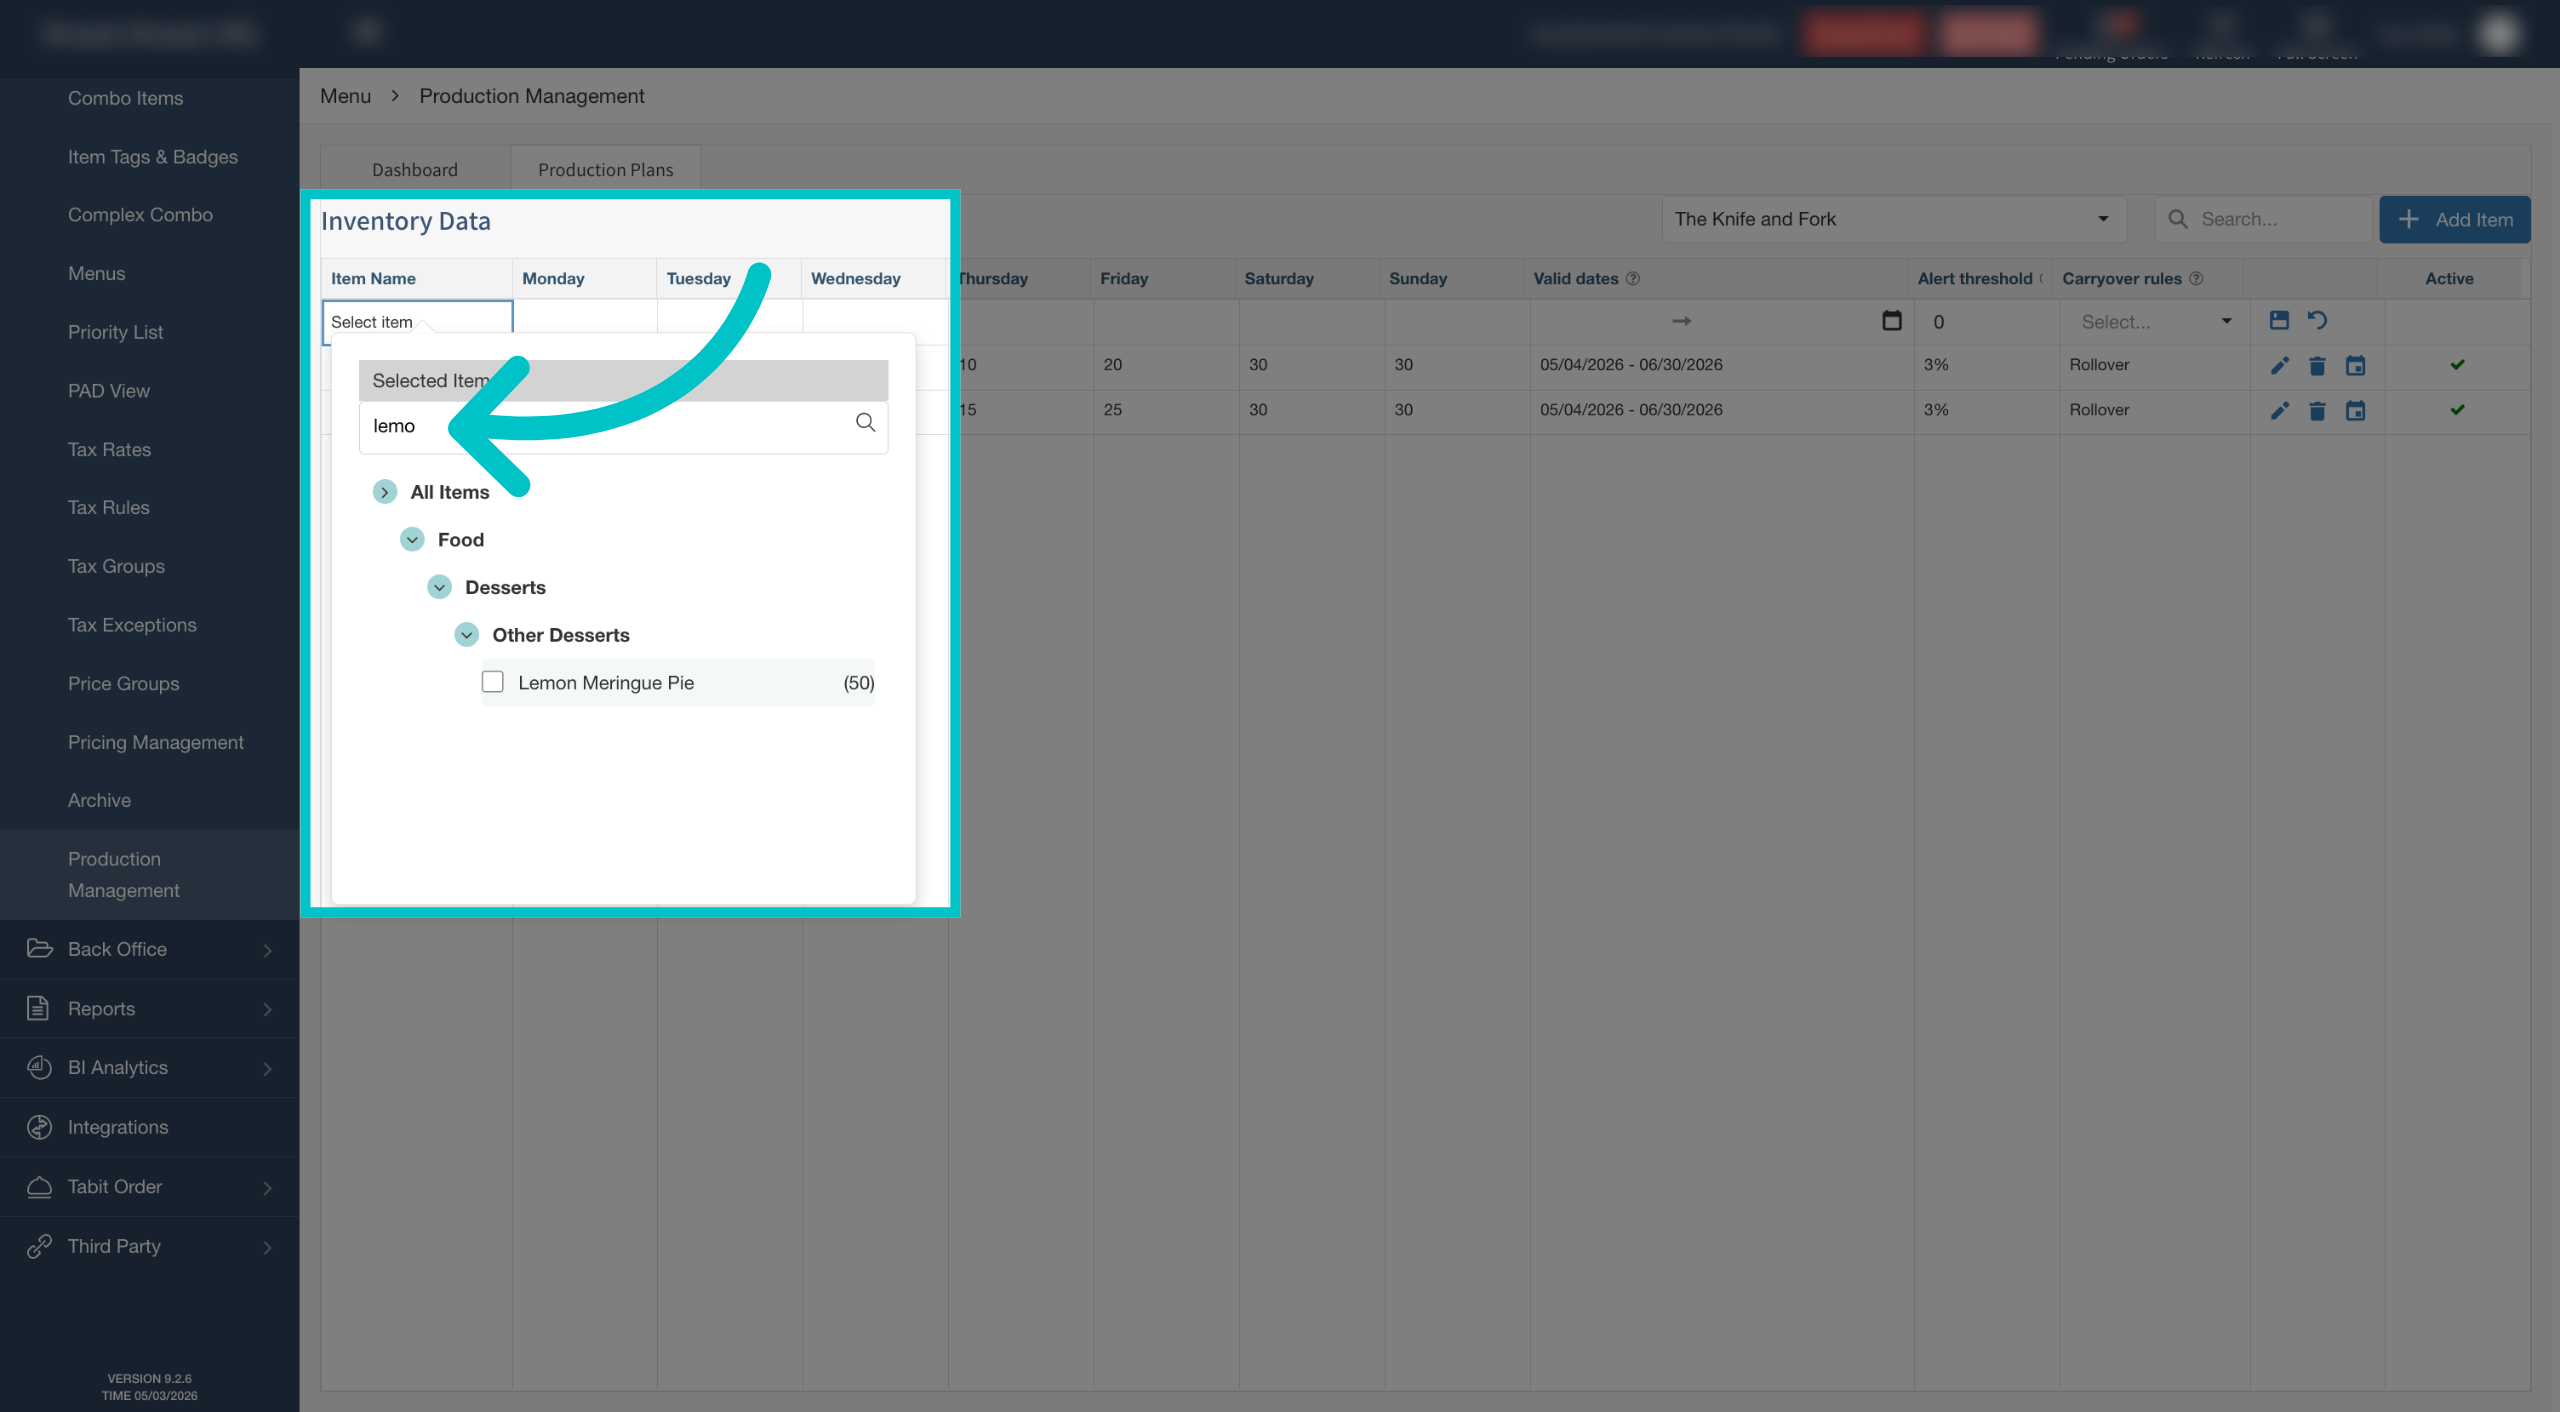The height and width of the screenshot is (1412, 2560).
Task: Open Combo Items in the sidebar
Action: coord(125,98)
